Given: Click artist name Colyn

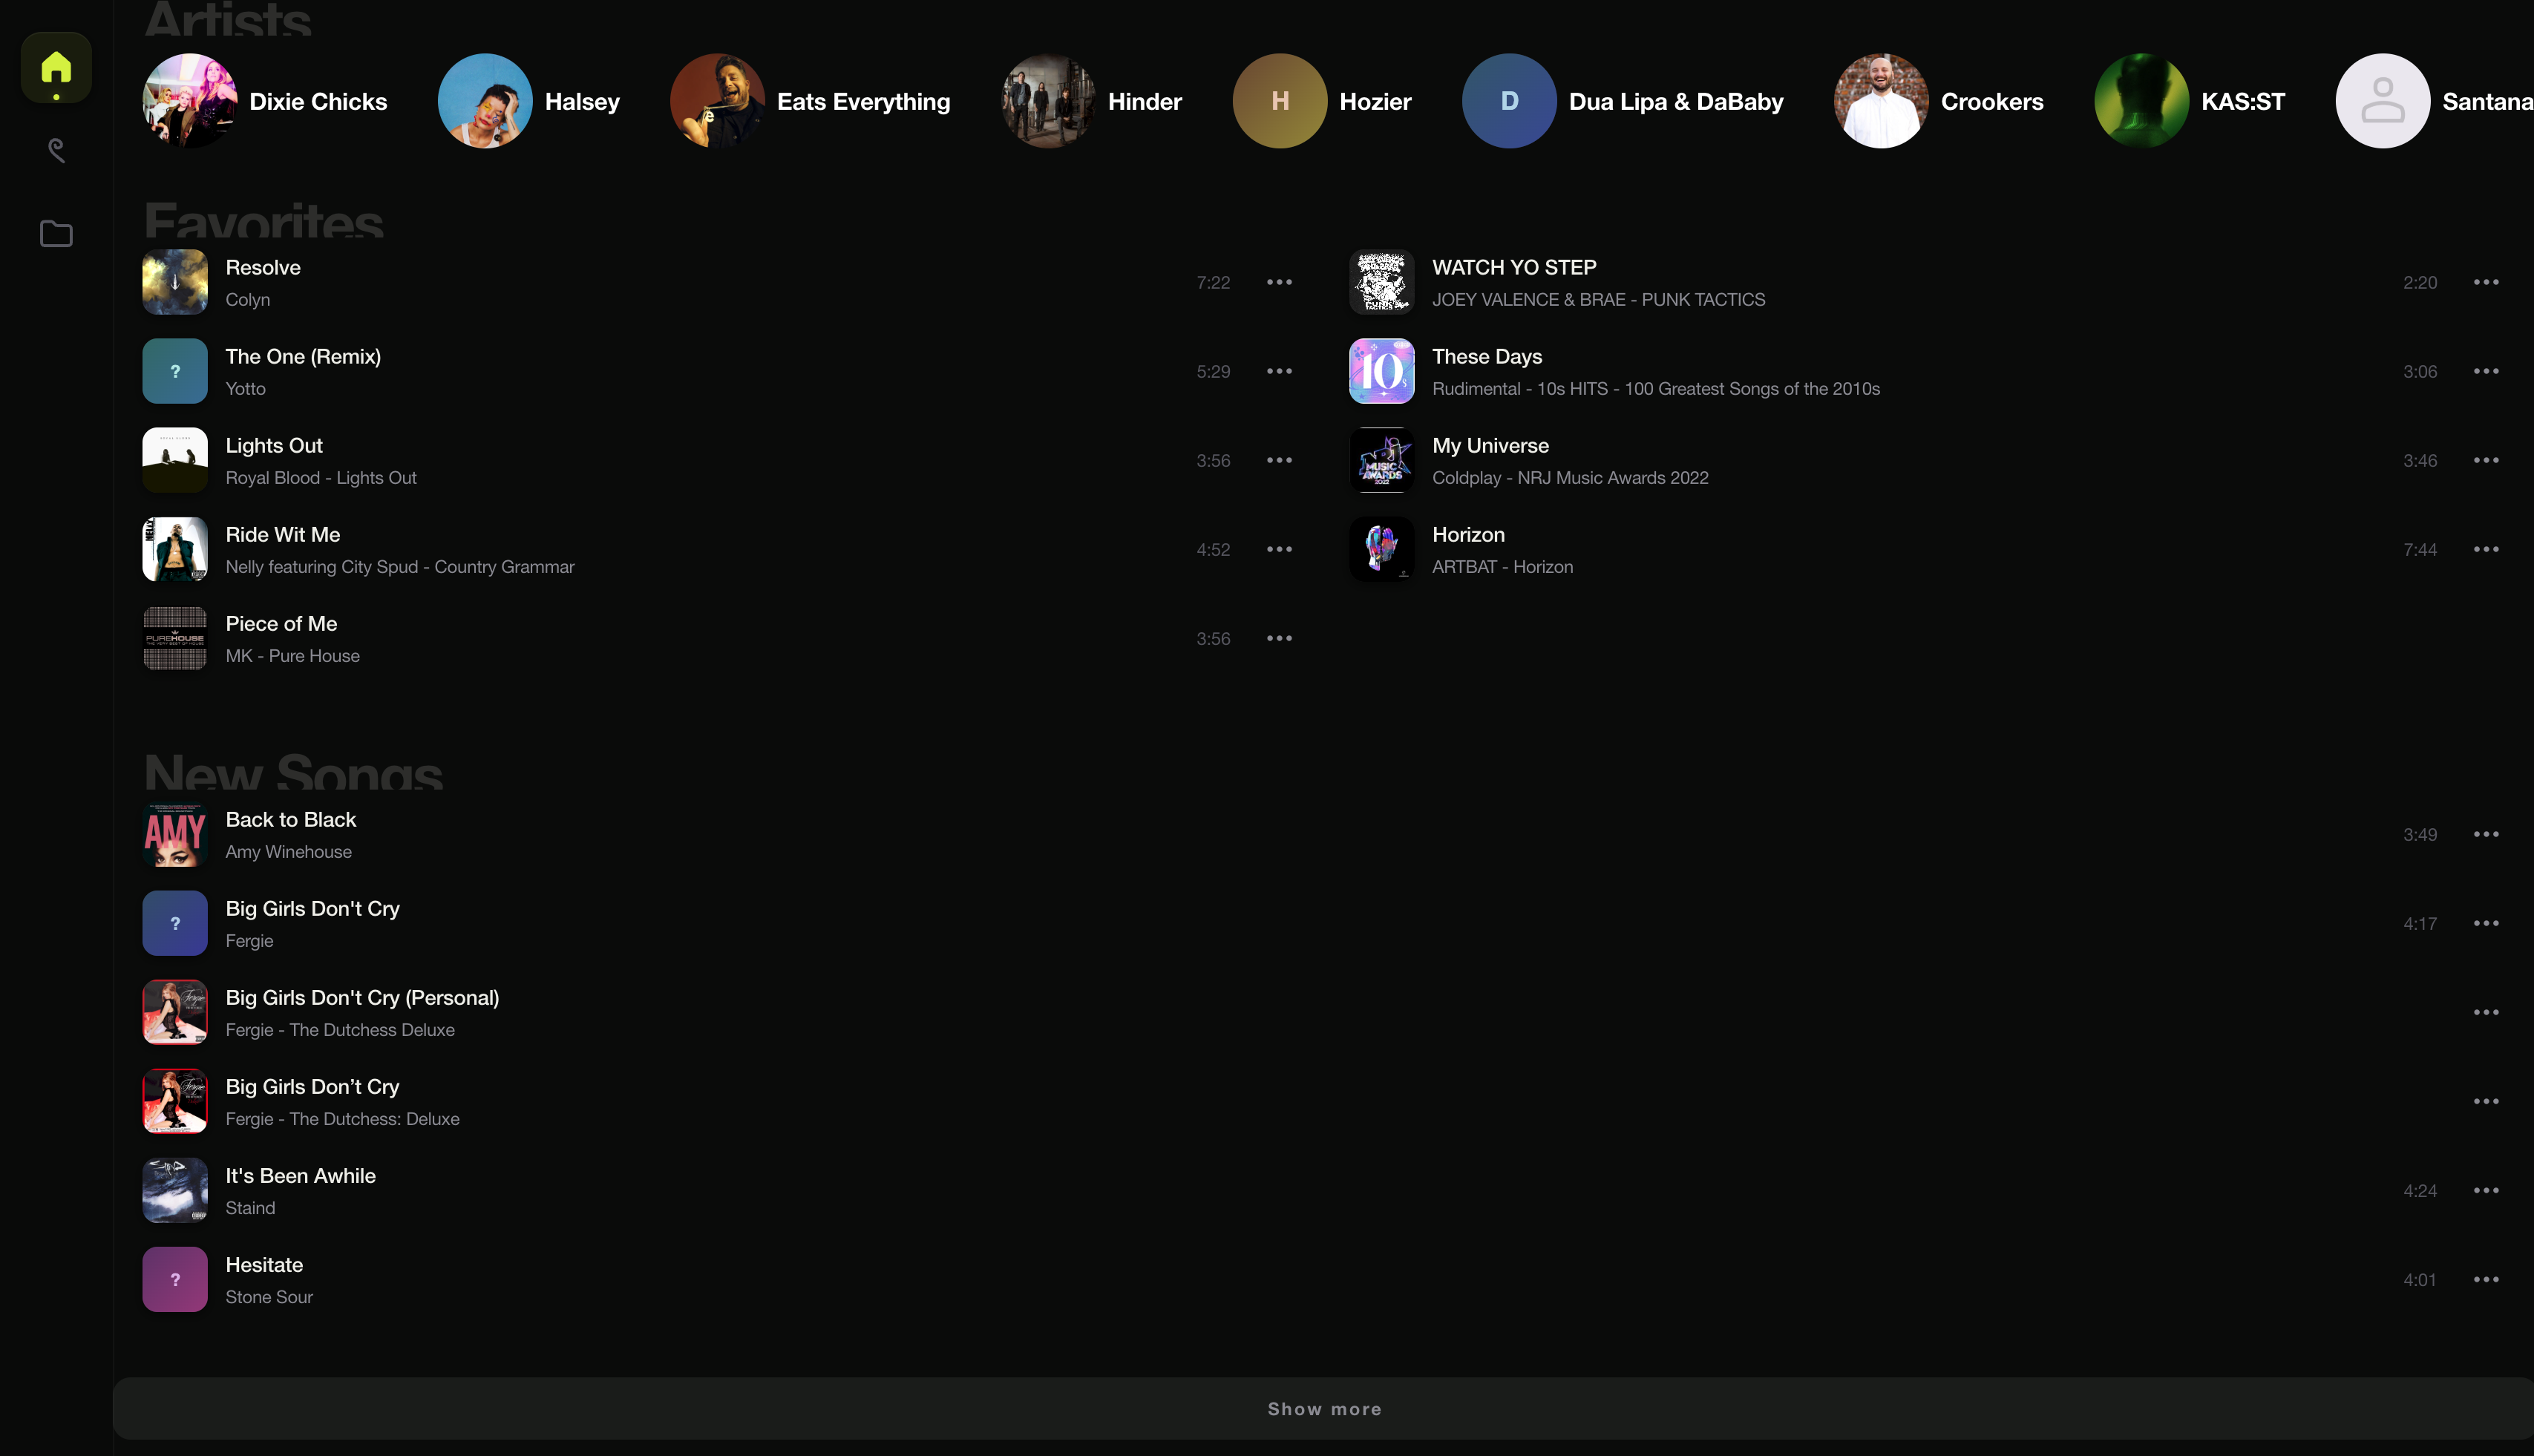Looking at the screenshot, I should [248, 299].
